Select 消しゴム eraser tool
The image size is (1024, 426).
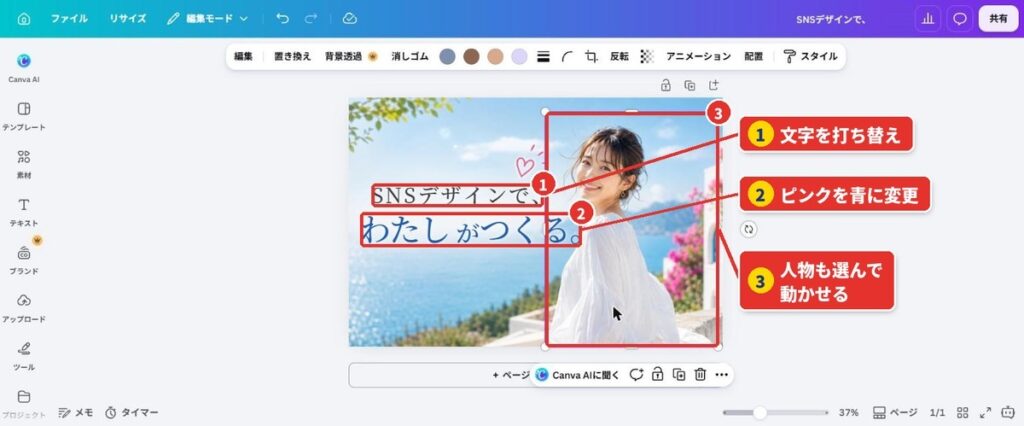pyautogui.click(x=409, y=57)
